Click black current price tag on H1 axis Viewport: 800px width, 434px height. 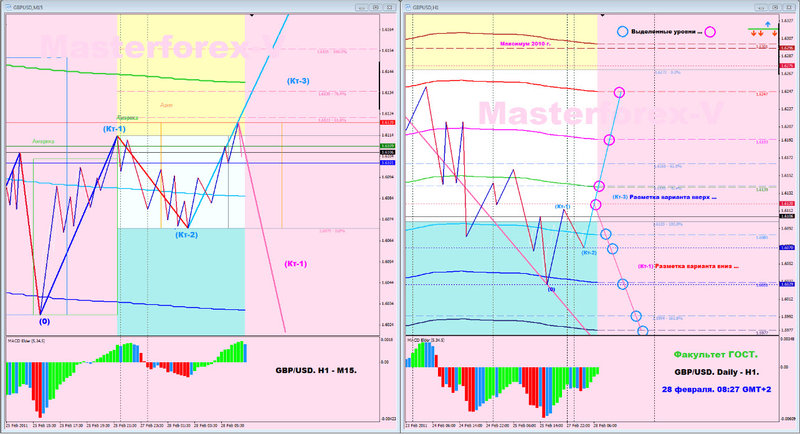(786, 216)
